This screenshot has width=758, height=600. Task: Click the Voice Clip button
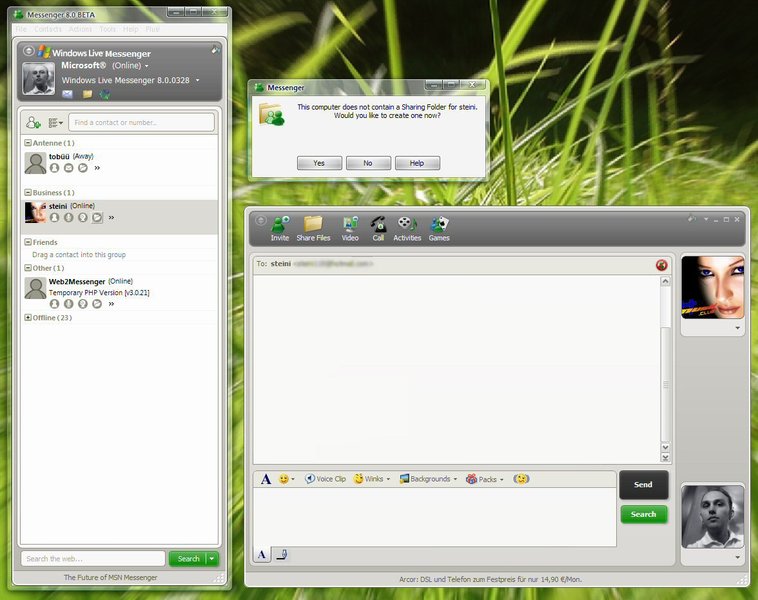pyautogui.click(x=325, y=479)
